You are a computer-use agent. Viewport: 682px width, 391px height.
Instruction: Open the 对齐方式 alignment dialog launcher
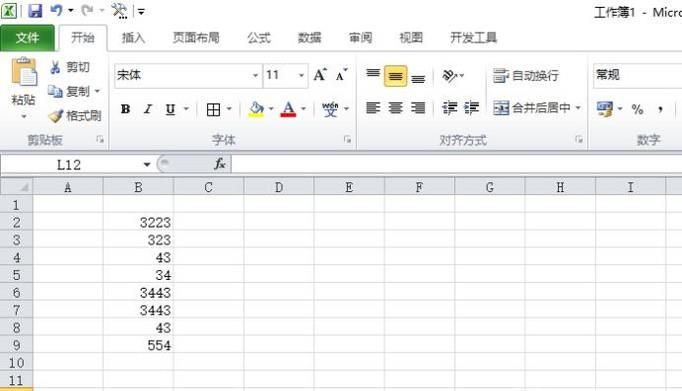[x=579, y=140]
